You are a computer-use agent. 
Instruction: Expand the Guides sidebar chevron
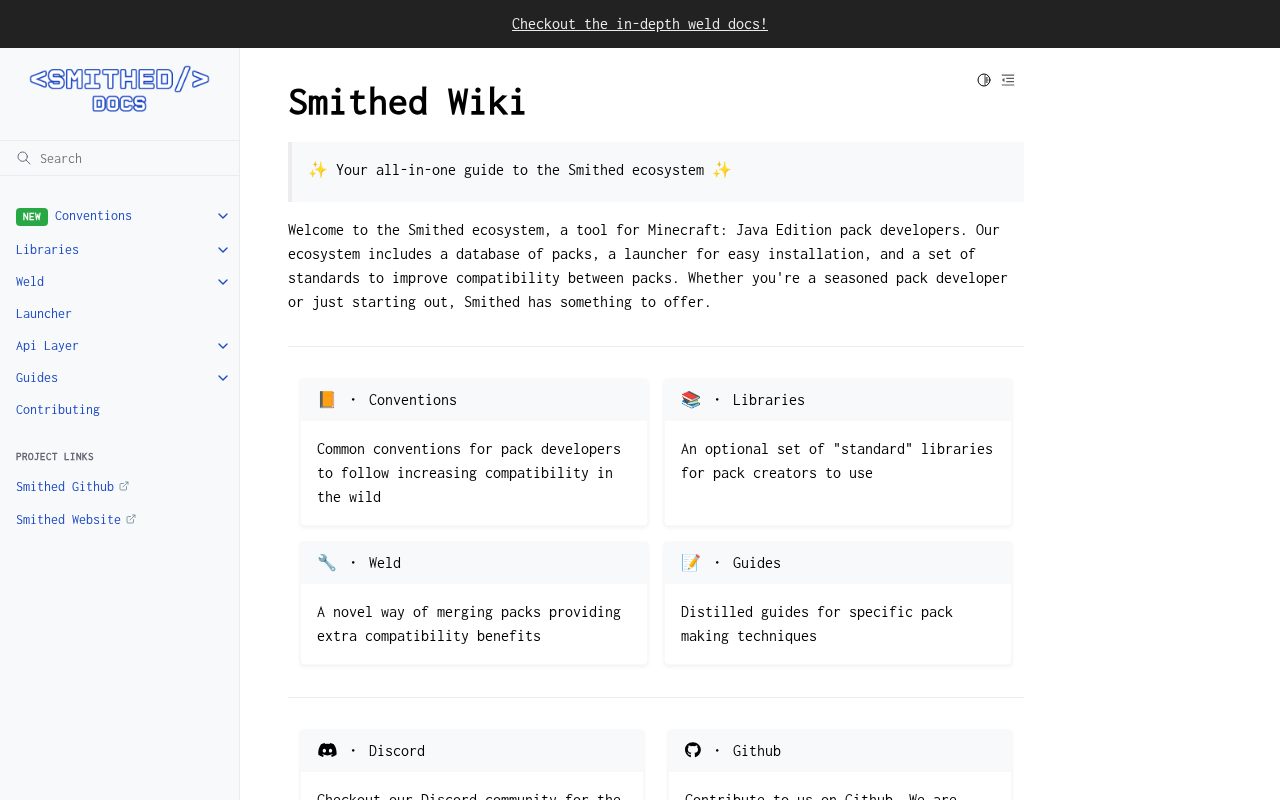(x=223, y=378)
